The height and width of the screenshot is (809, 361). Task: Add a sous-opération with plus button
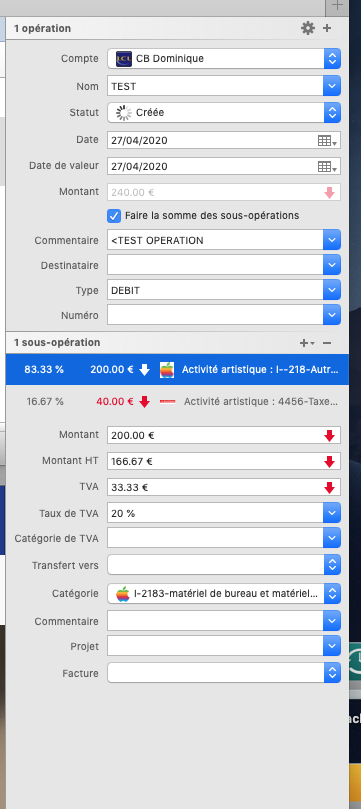[x=307, y=343]
